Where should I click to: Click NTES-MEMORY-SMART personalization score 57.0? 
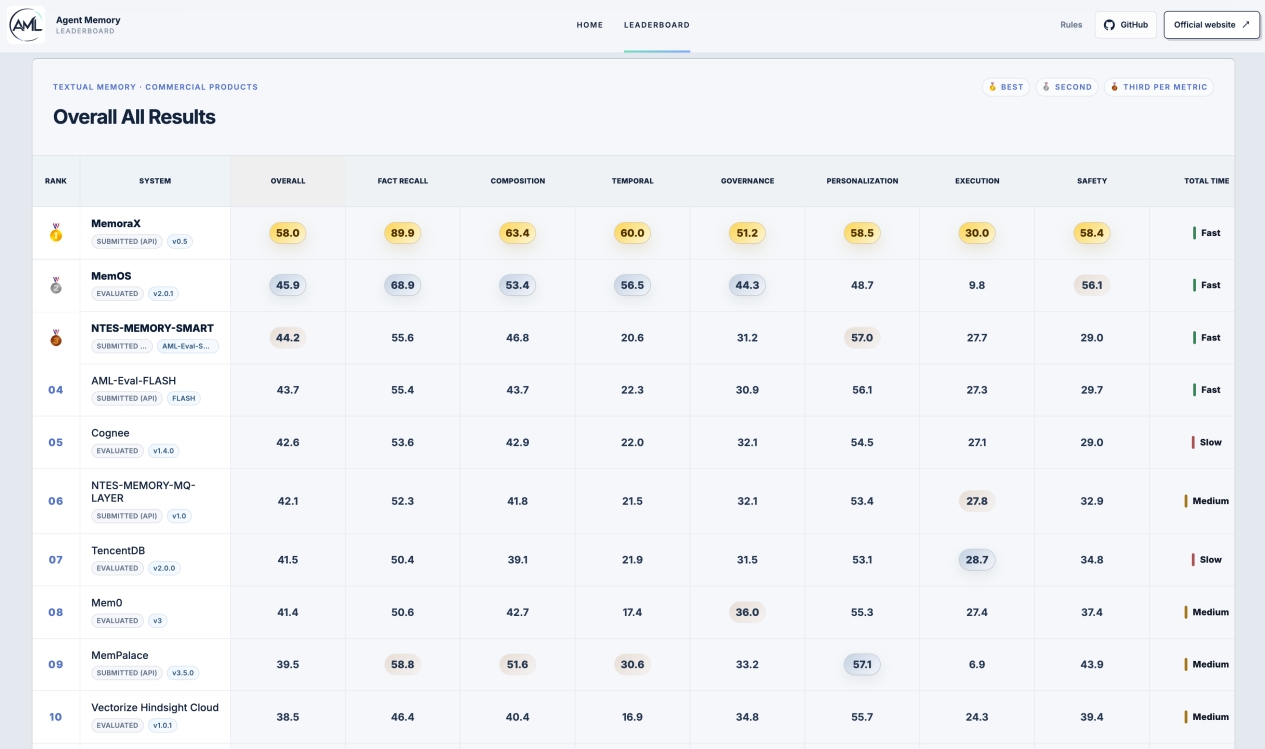pyautogui.click(x=862, y=338)
